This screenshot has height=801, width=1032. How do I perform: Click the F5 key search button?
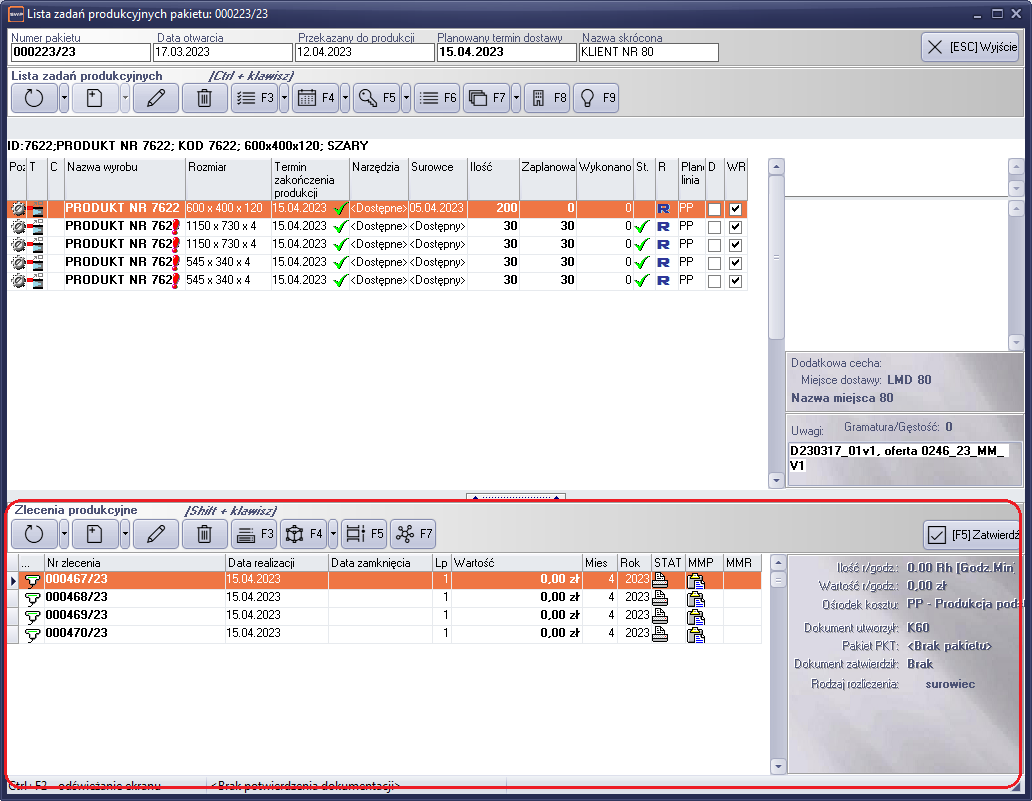376,98
